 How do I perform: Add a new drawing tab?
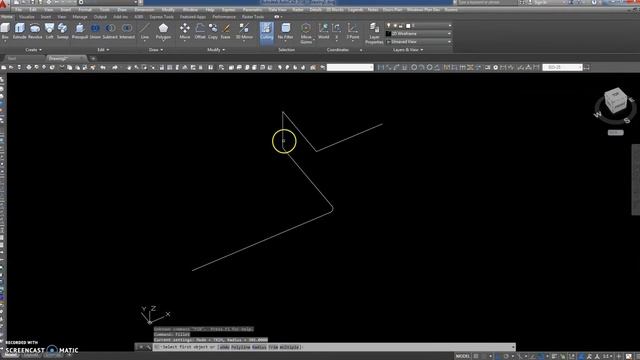93,58
